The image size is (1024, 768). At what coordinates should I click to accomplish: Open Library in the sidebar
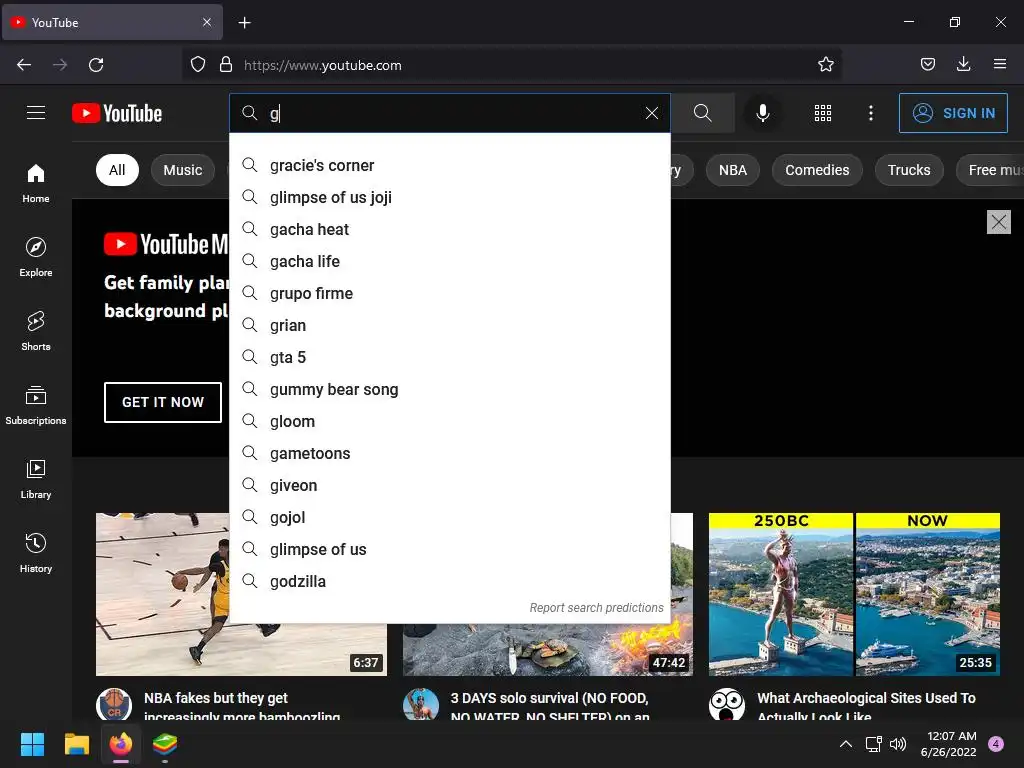(36, 479)
